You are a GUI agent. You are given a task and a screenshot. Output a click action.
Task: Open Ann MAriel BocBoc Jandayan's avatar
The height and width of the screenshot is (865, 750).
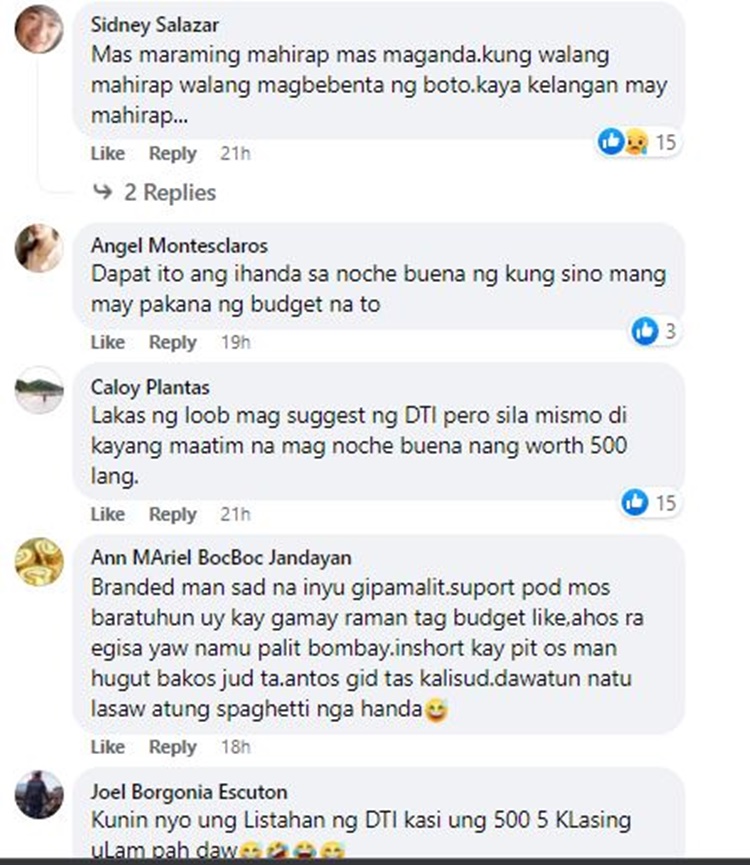pos(39,561)
